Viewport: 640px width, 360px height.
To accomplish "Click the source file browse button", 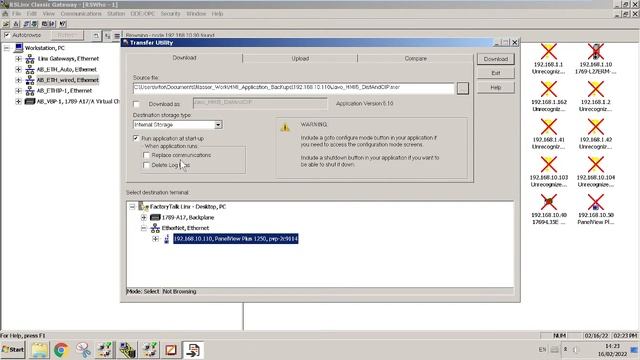I will coord(462,88).
